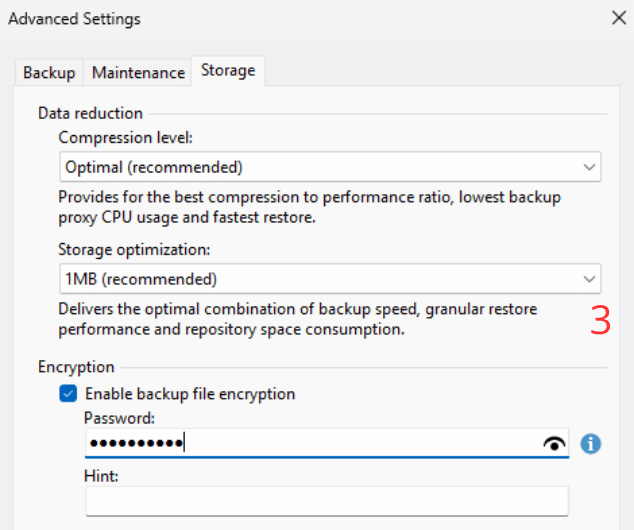634x530 pixels.
Task: Uncheck Enable backup file encryption checkbox
Action: click(x=68, y=394)
